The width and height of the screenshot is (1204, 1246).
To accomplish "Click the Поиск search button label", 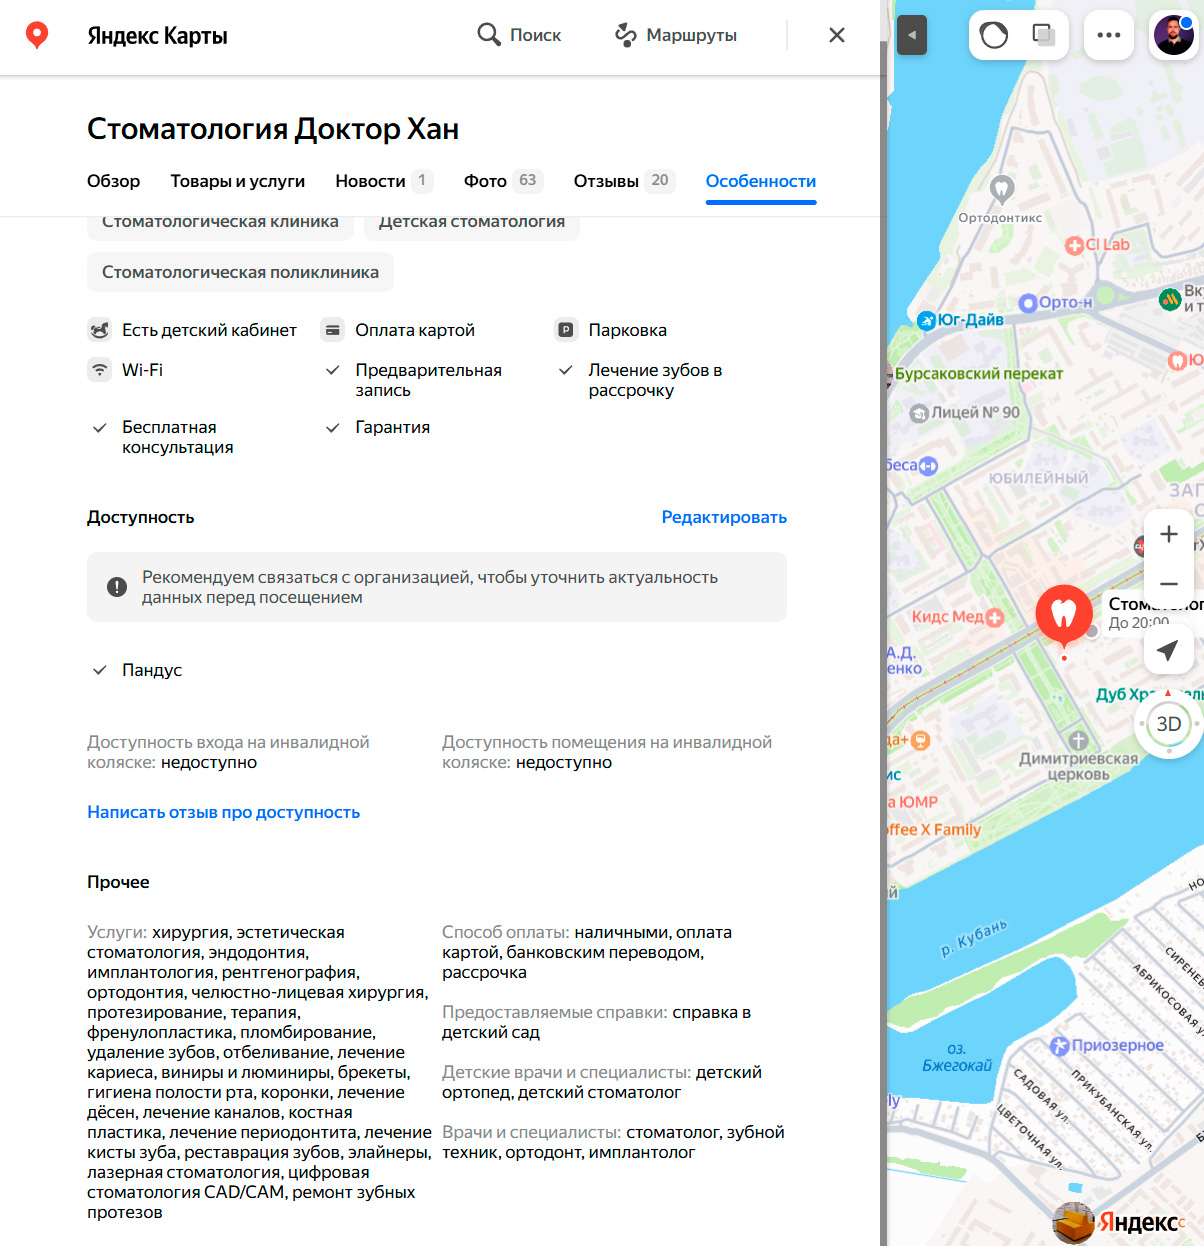I will pos(535,35).
